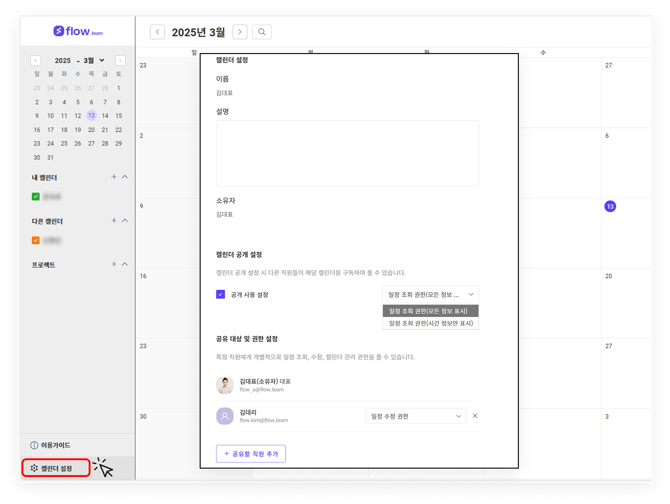The width and height of the screenshot is (670, 504).
Task: Add a calendar under 내 캘린더 with plus
Action: pos(114,177)
